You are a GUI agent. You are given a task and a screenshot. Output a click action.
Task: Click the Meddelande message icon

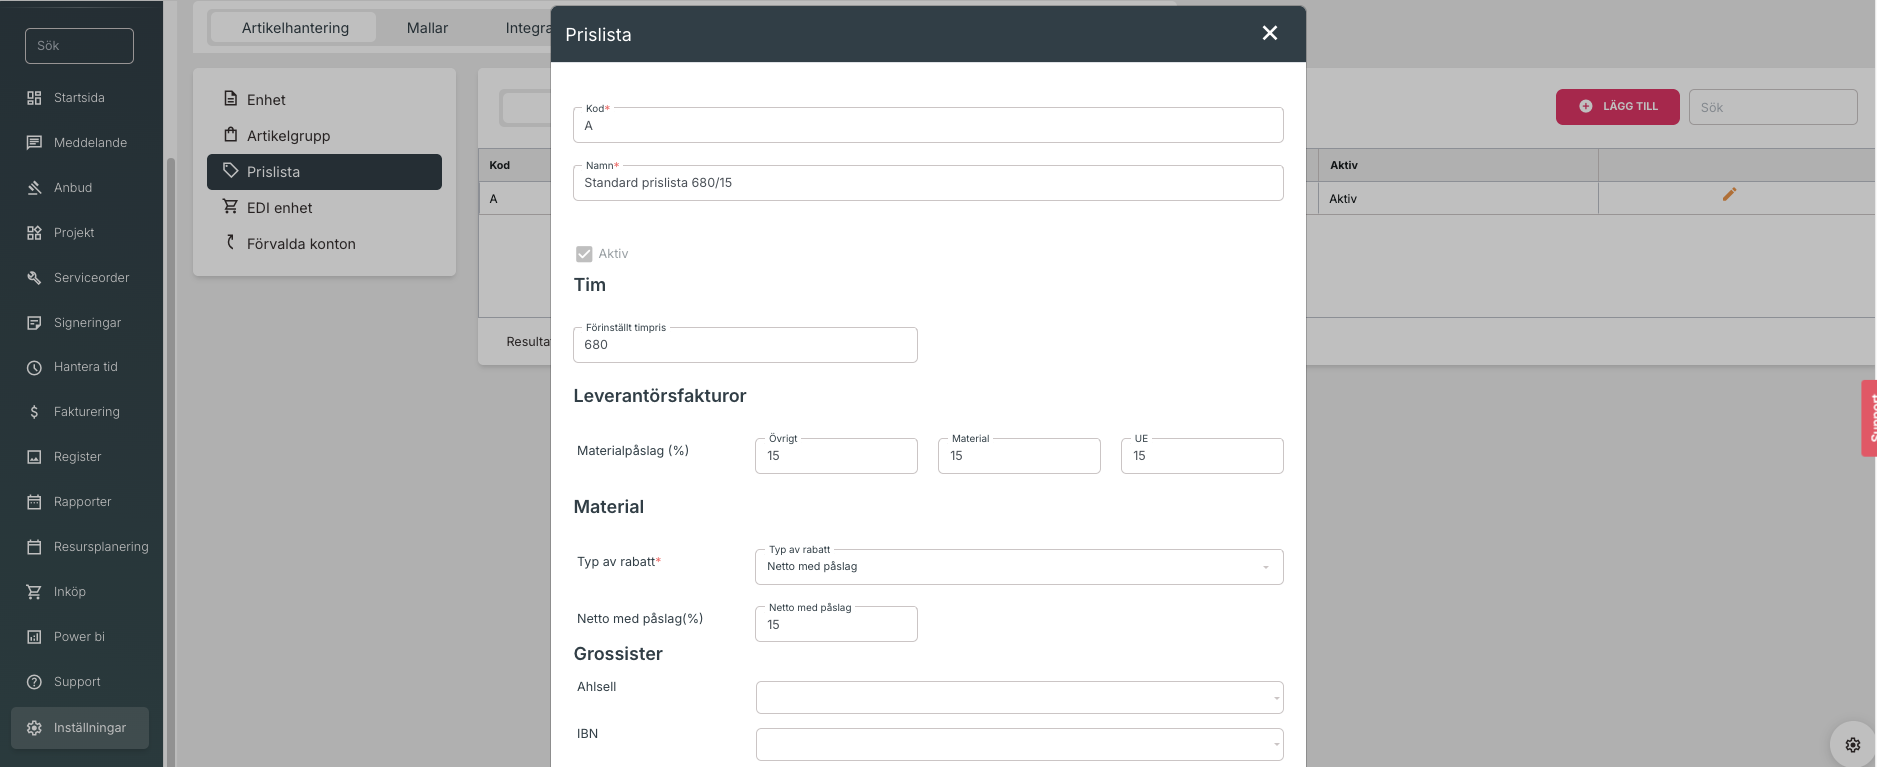(34, 143)
